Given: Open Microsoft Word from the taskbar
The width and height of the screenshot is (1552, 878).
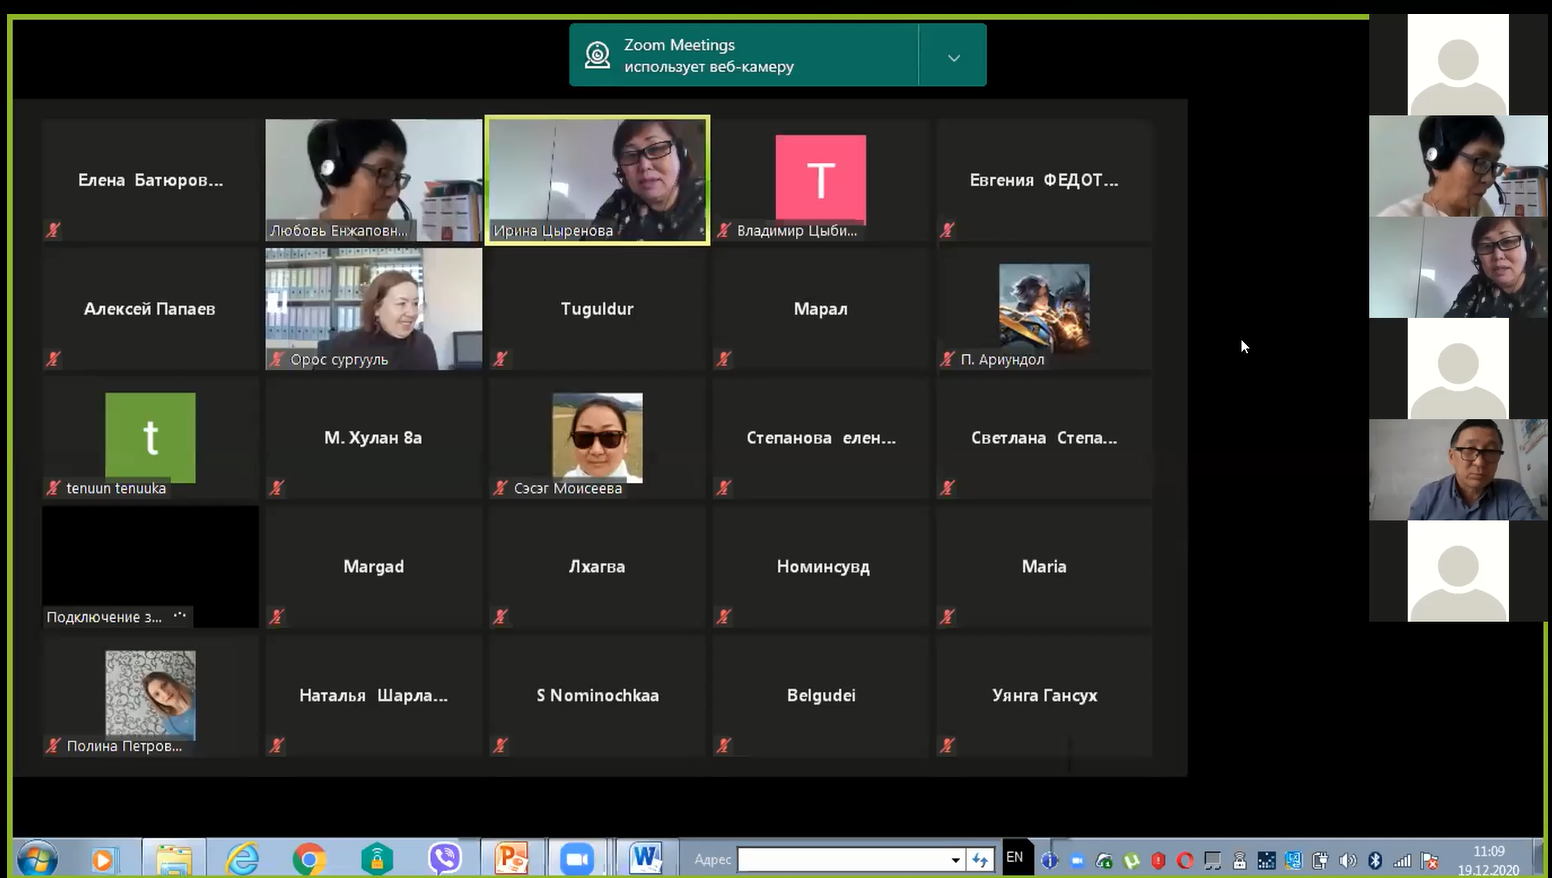Looking at the screenshot, I should pos(645,858).
